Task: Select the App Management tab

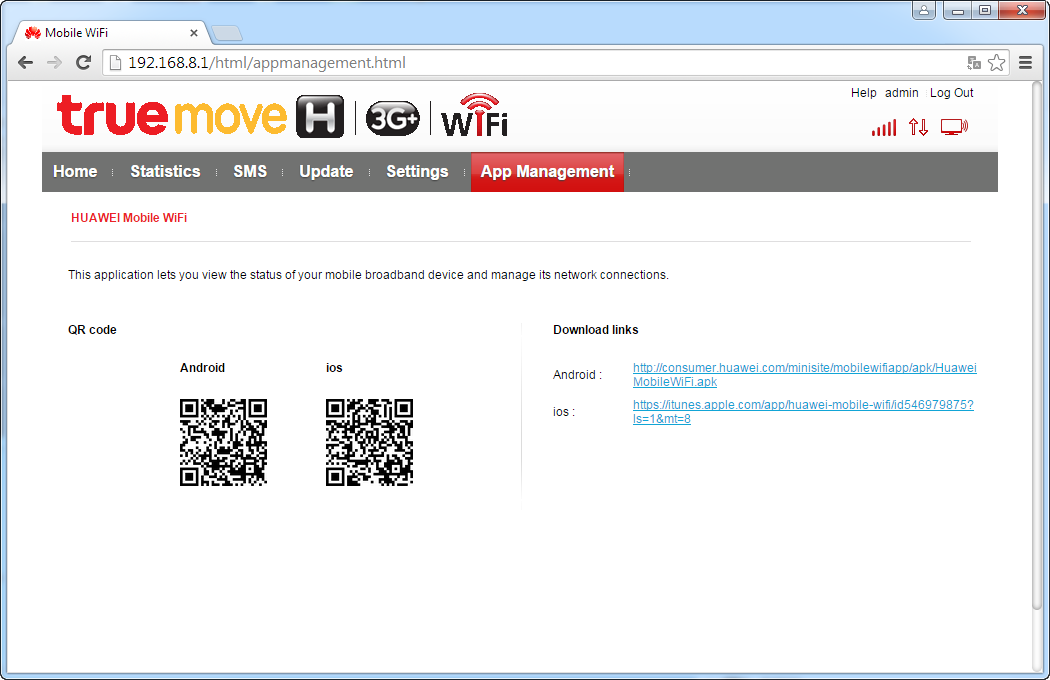Action: (x=547, y=172)
